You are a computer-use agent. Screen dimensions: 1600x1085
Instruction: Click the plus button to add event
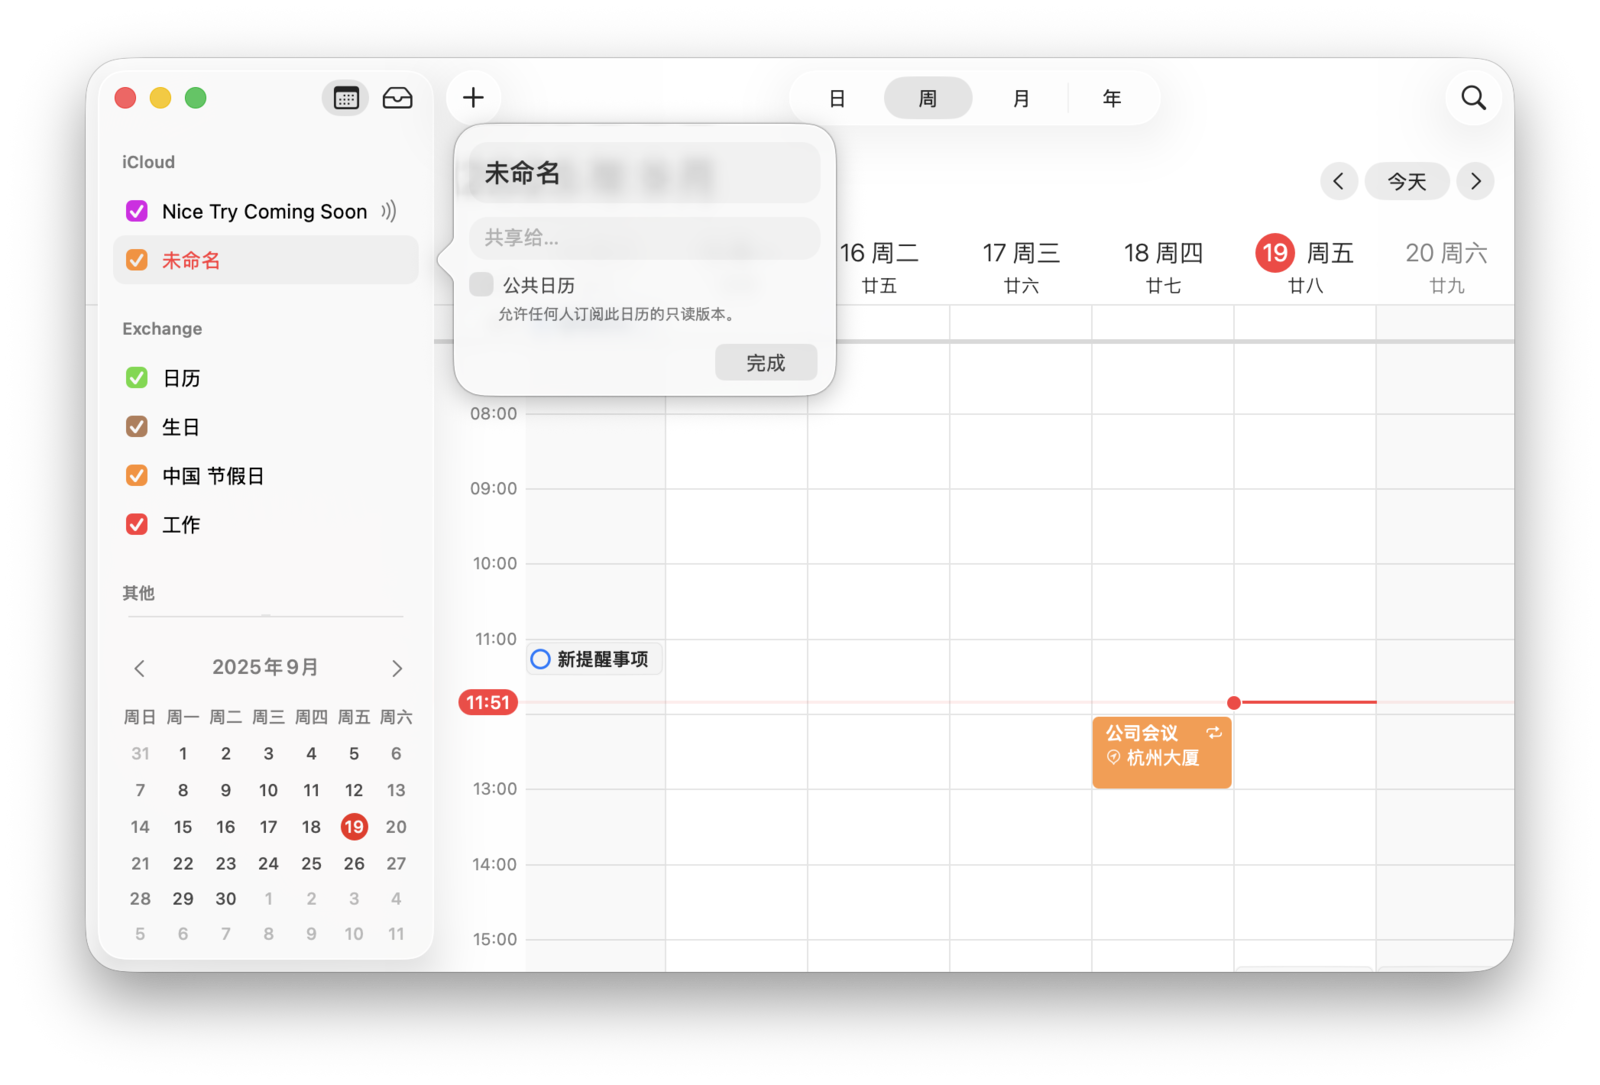473,98
